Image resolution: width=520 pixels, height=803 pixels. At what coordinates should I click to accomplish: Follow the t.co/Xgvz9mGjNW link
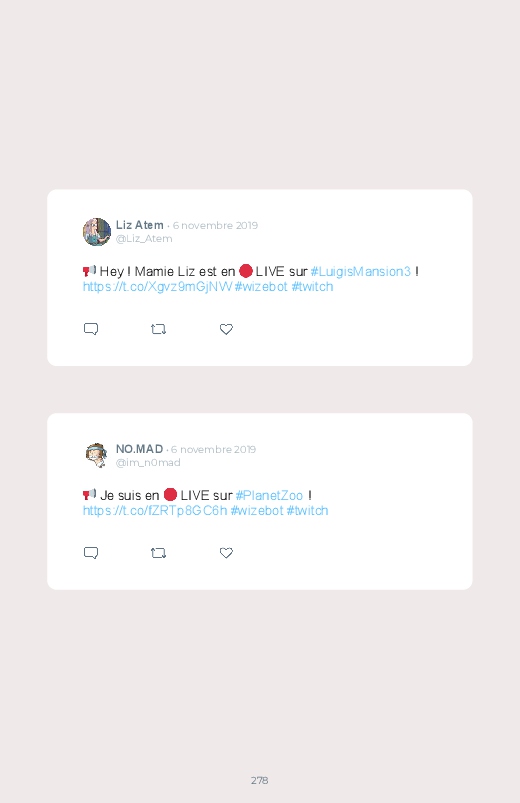click(x=158, y=287)
